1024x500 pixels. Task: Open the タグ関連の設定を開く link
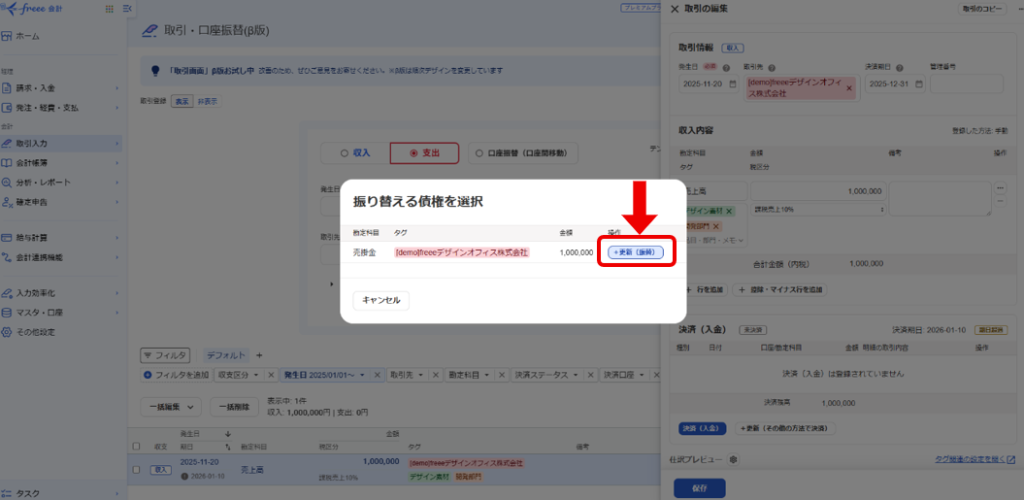975,460
